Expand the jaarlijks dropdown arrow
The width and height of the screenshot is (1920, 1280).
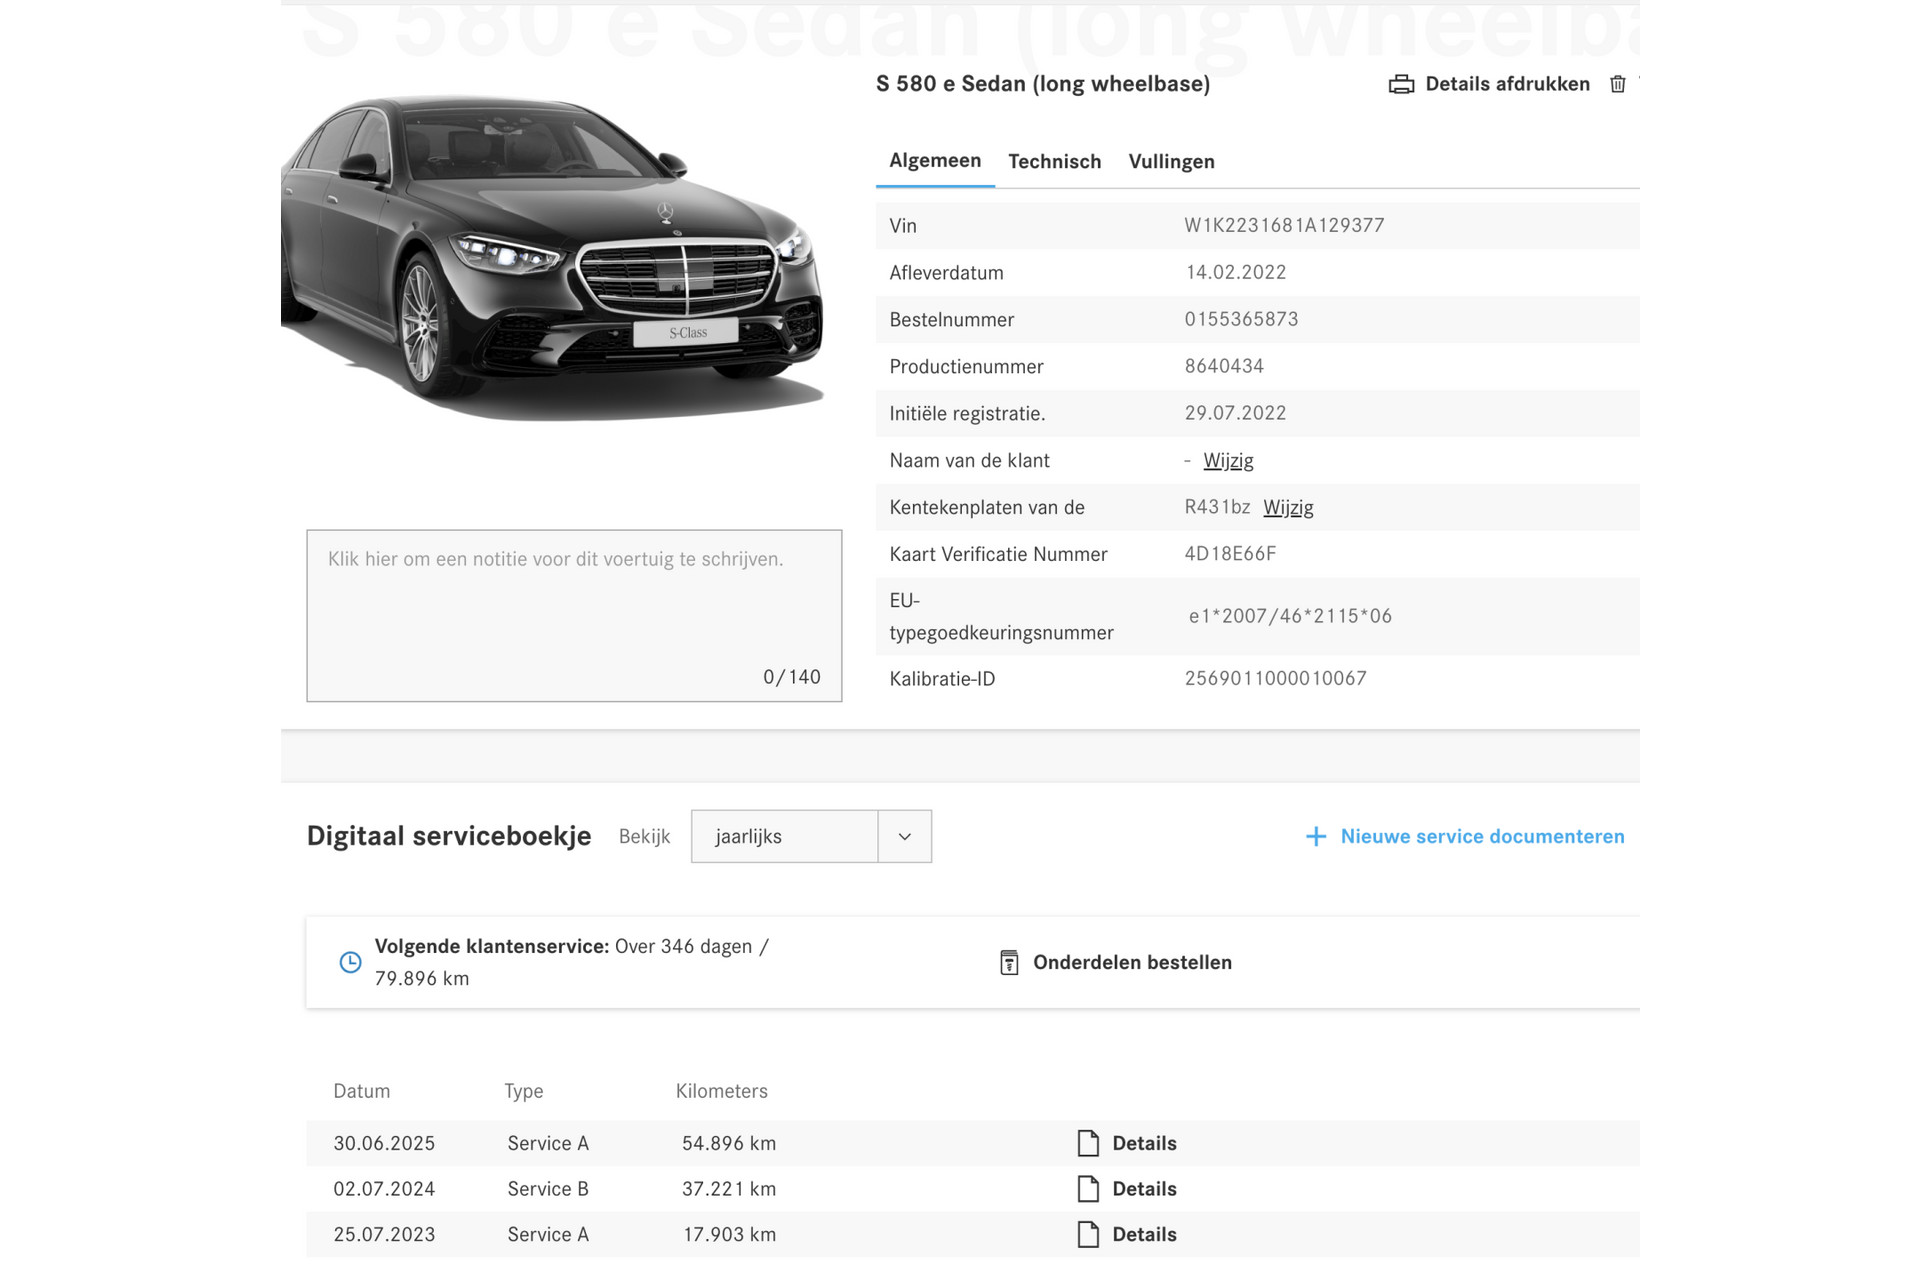[x=904, y=837]
